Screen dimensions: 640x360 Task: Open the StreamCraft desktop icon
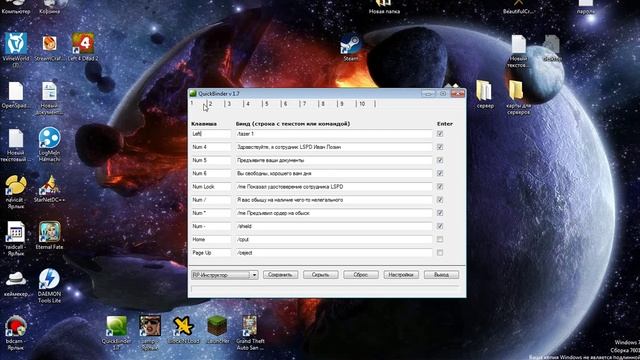(49, 44)
